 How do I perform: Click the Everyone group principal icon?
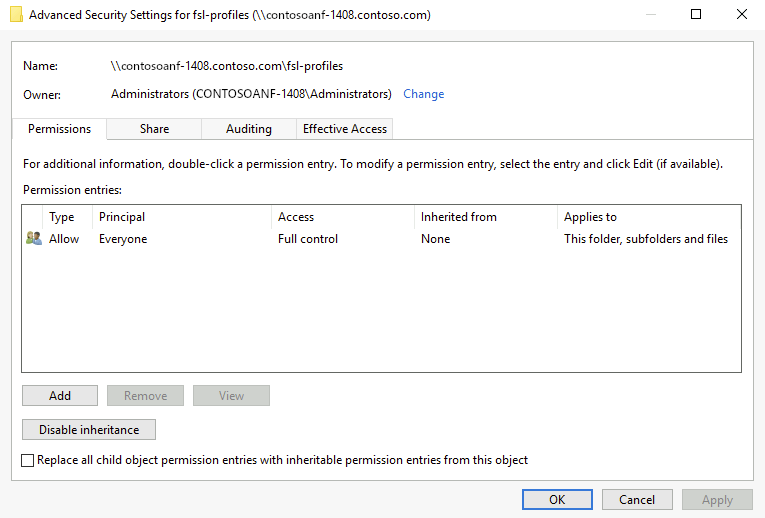coord(34,239)
